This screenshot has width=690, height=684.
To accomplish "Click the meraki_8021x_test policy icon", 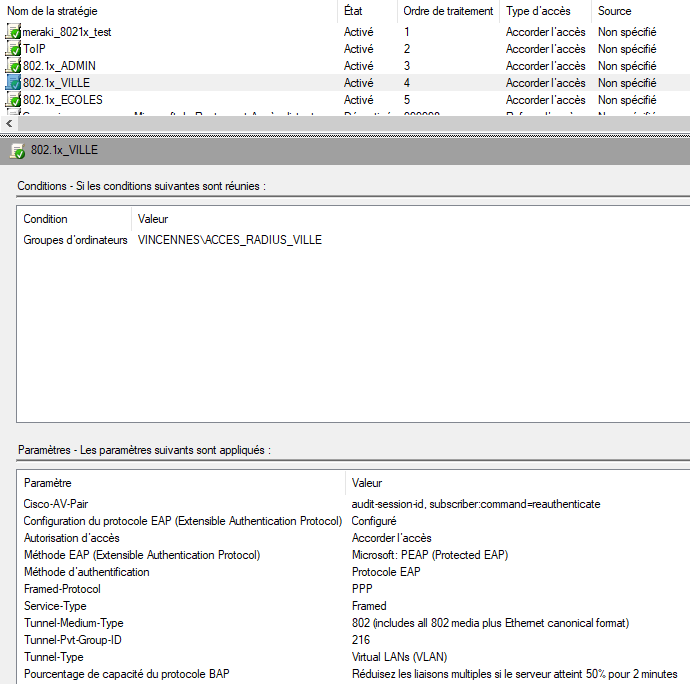I will tap(13, 32).
